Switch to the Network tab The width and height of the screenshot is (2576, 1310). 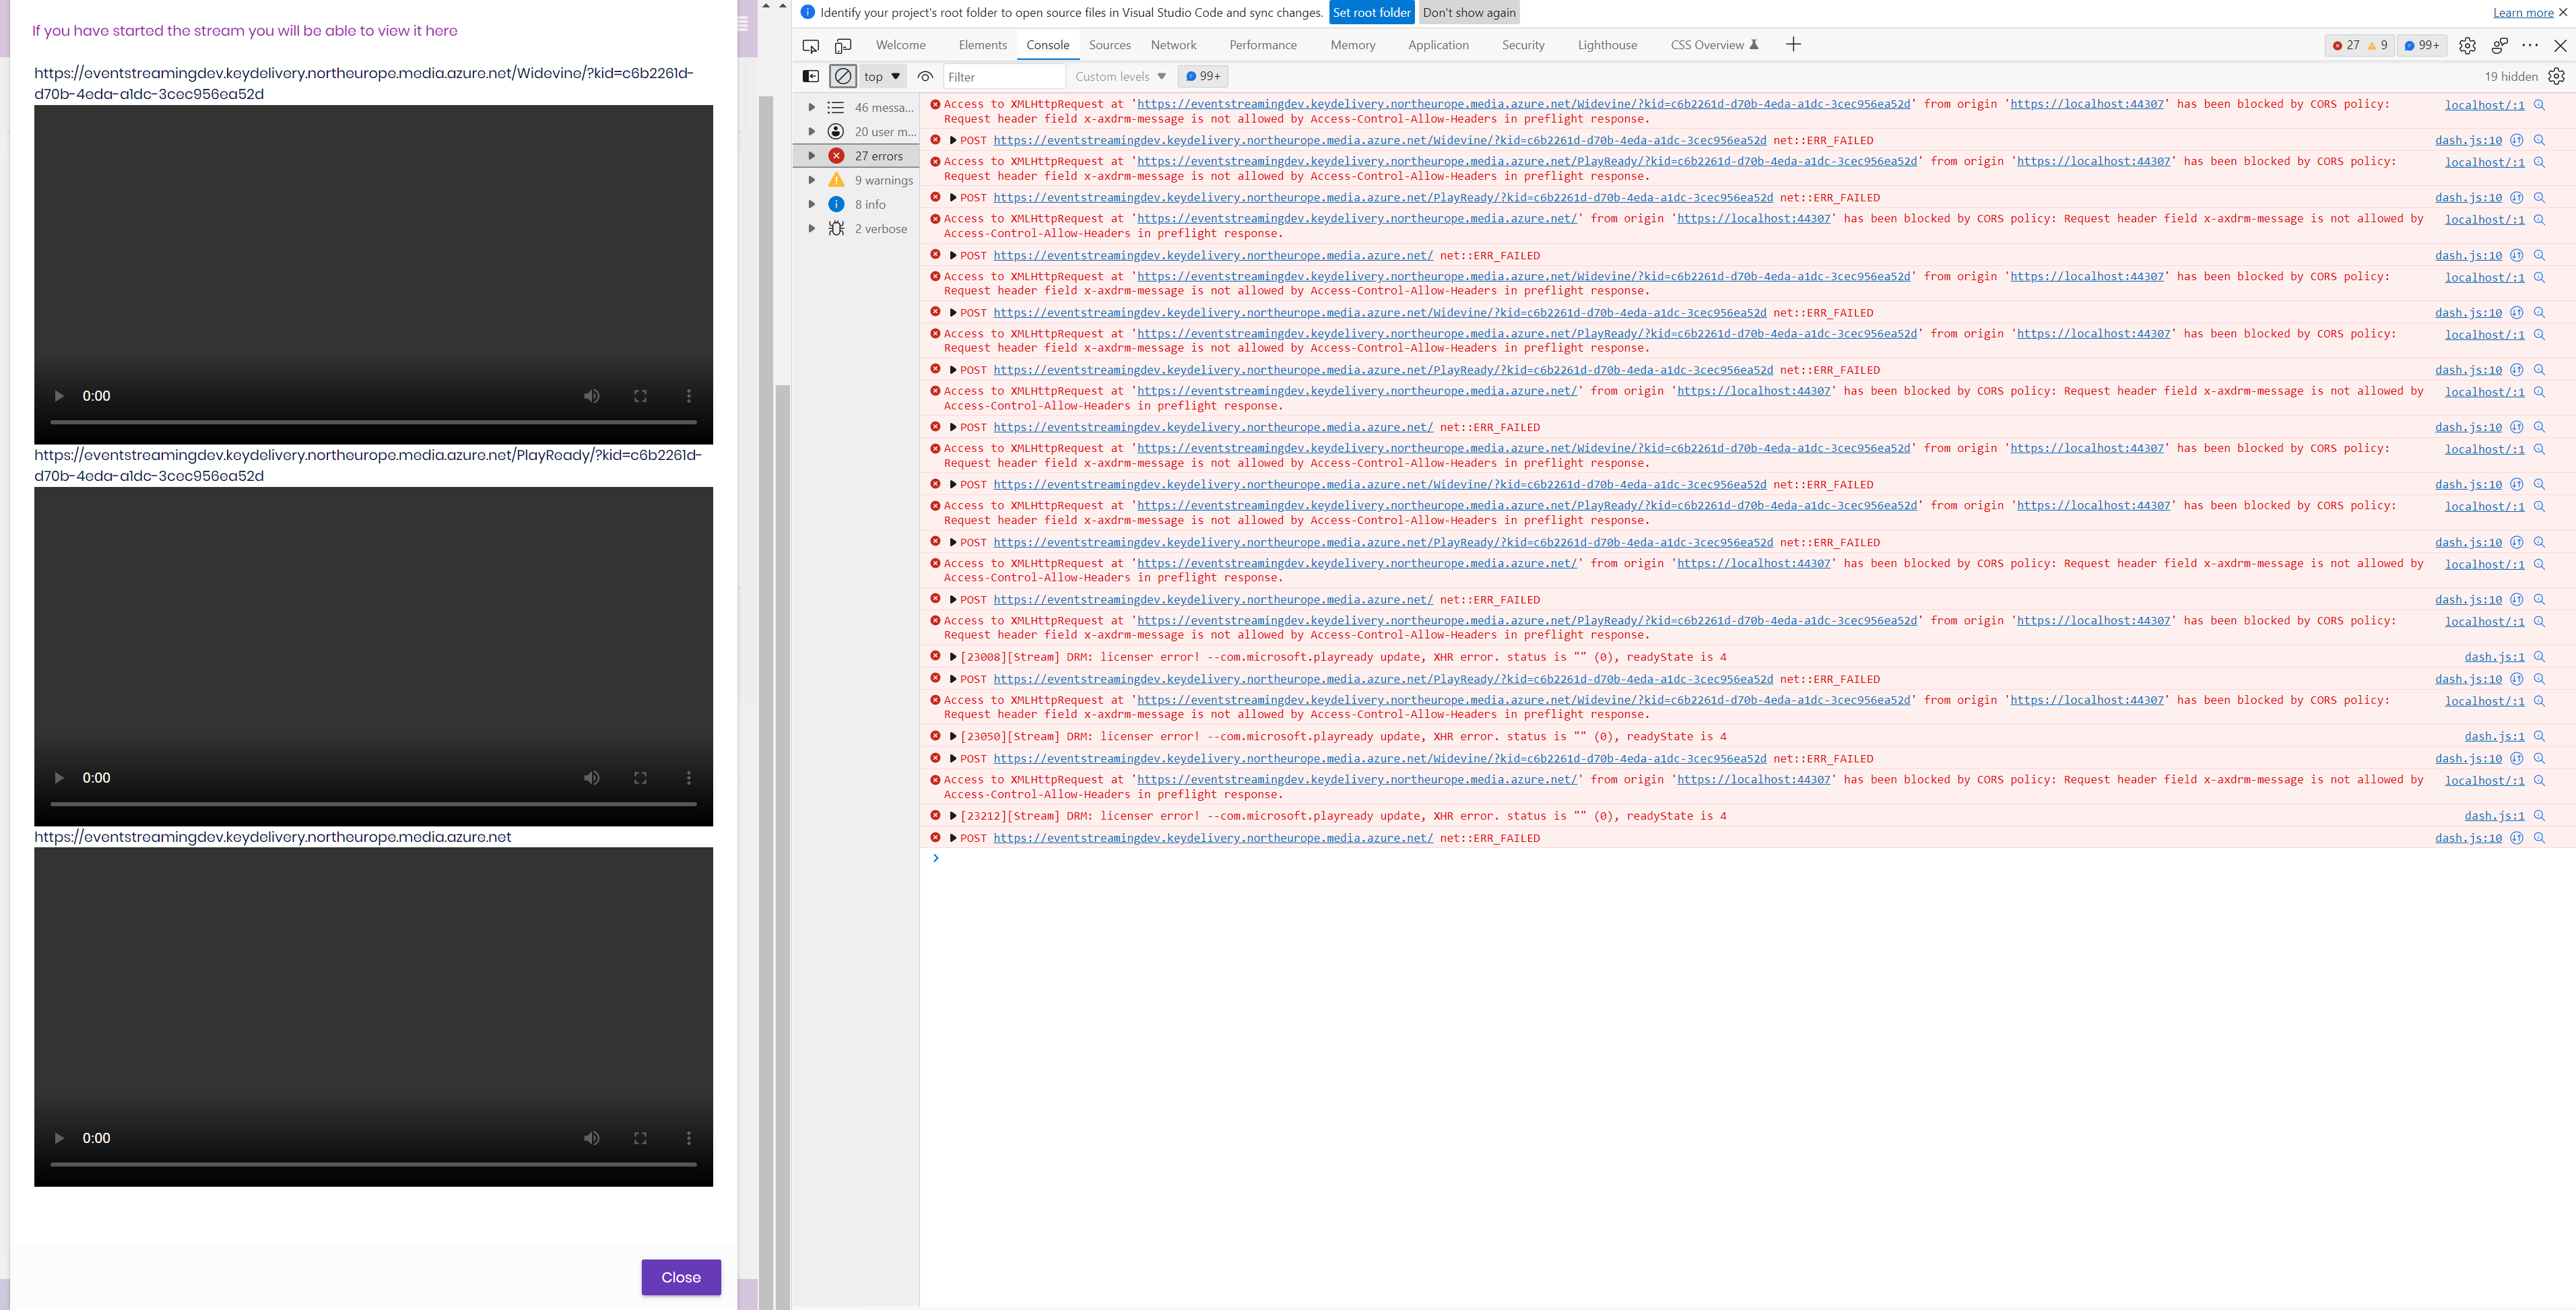pos(1173,45)
